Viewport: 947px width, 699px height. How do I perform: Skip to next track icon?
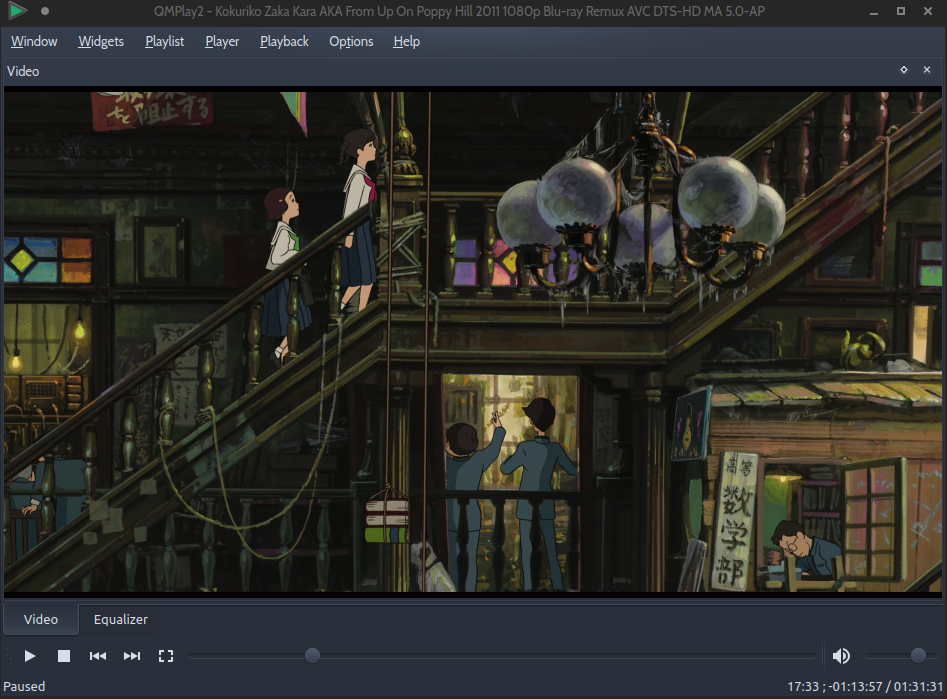(131, 655)
